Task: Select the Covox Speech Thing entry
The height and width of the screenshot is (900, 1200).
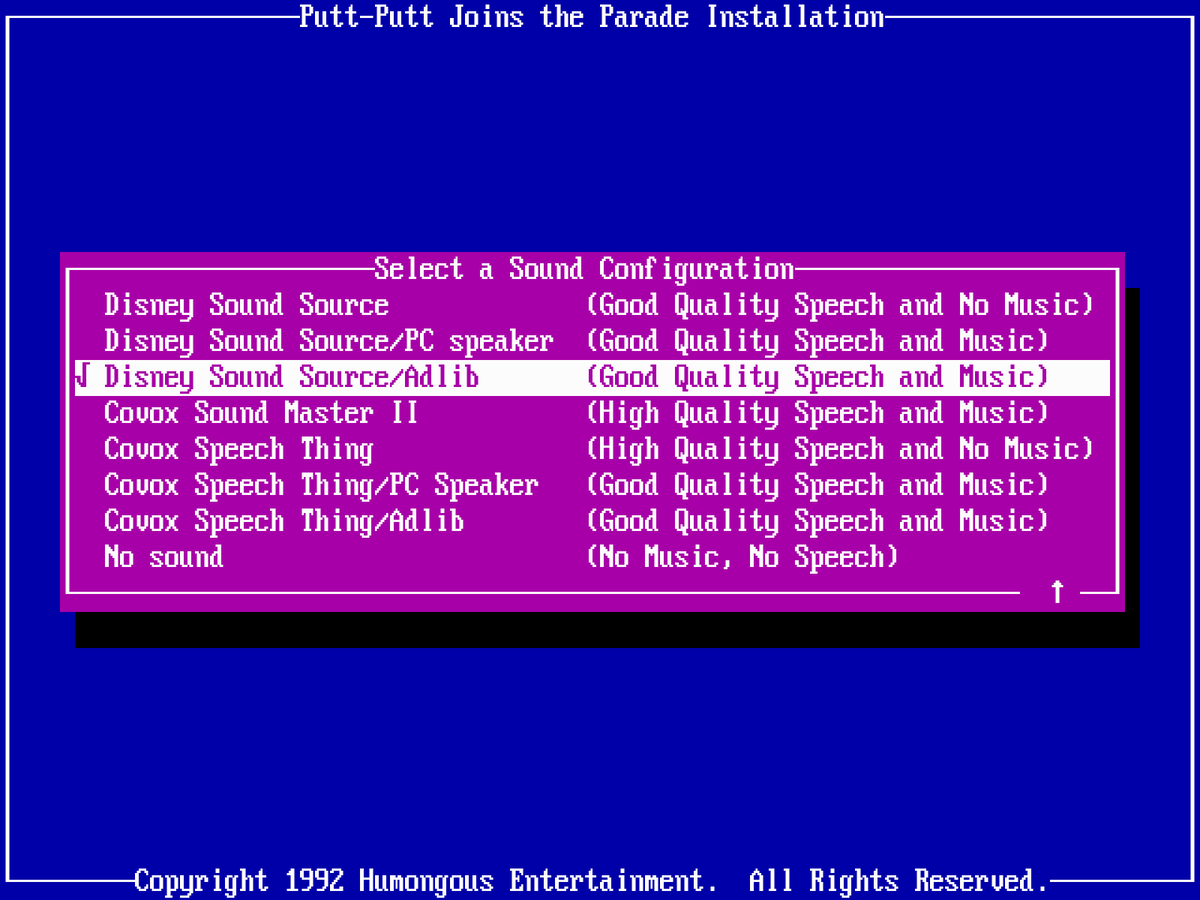Action: [x=592, y=450]
